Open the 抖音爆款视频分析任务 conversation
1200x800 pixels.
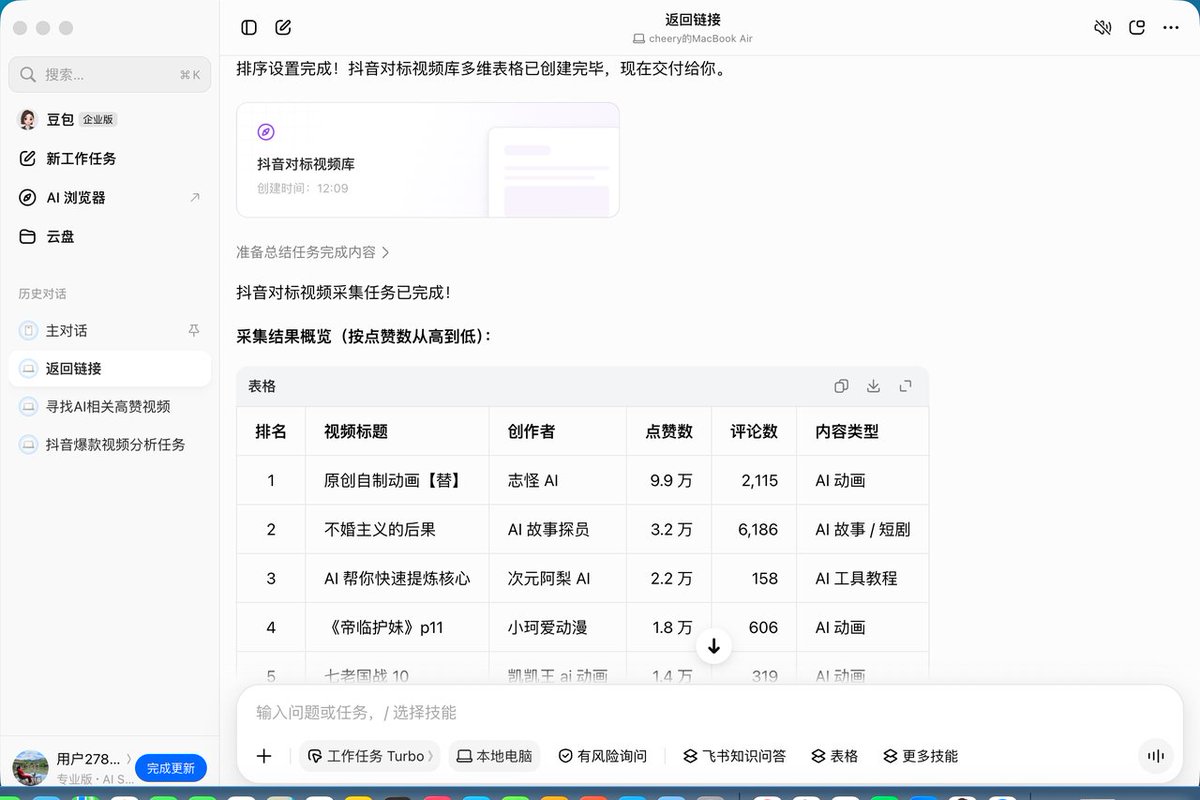pyautogui.click(x=110, y=444)
